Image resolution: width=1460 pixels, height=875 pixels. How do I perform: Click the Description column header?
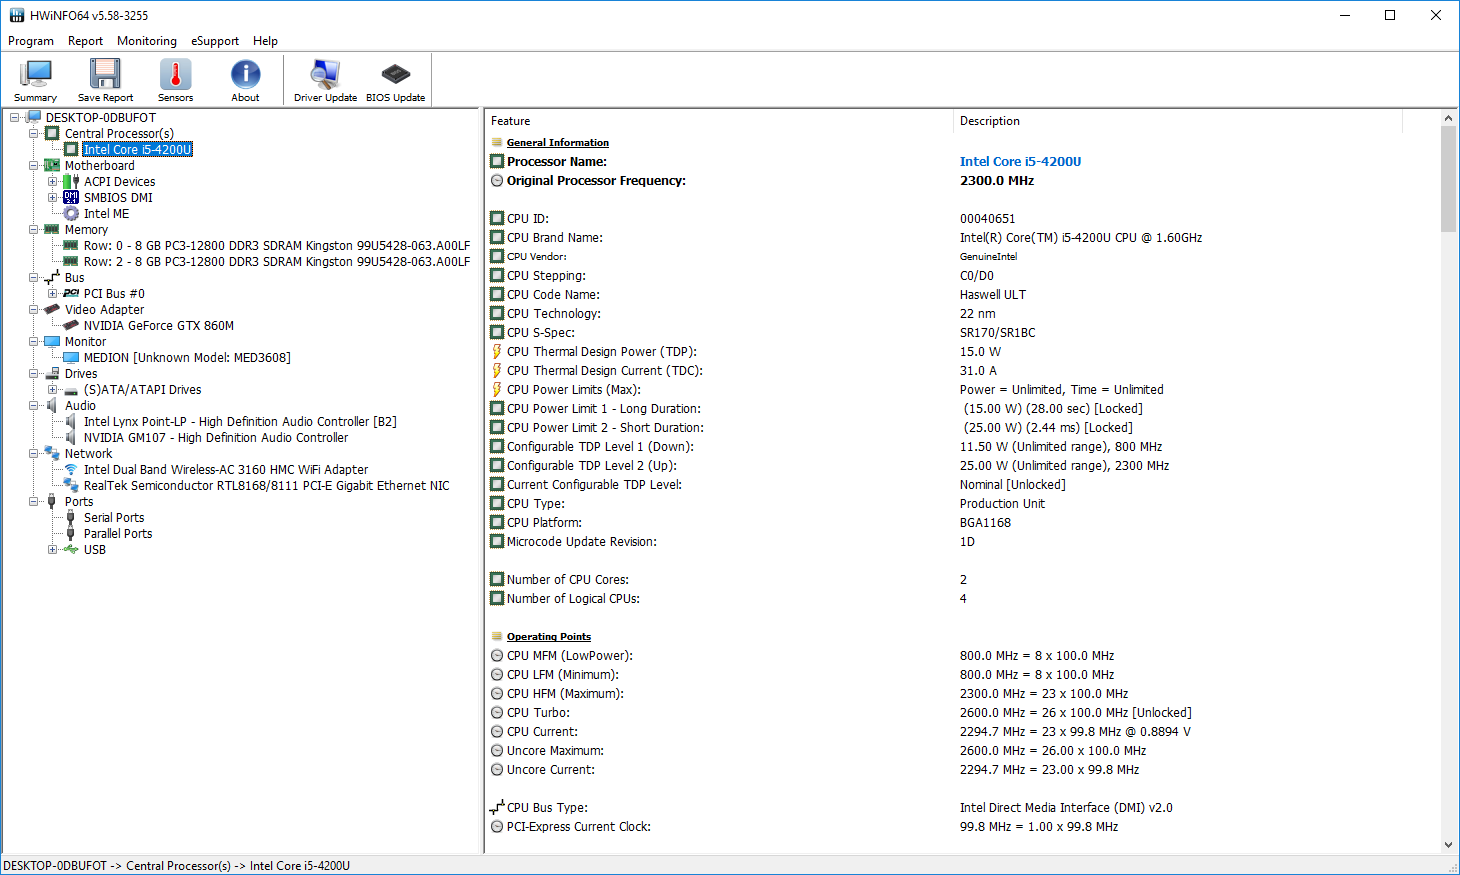coord(1177,121)
